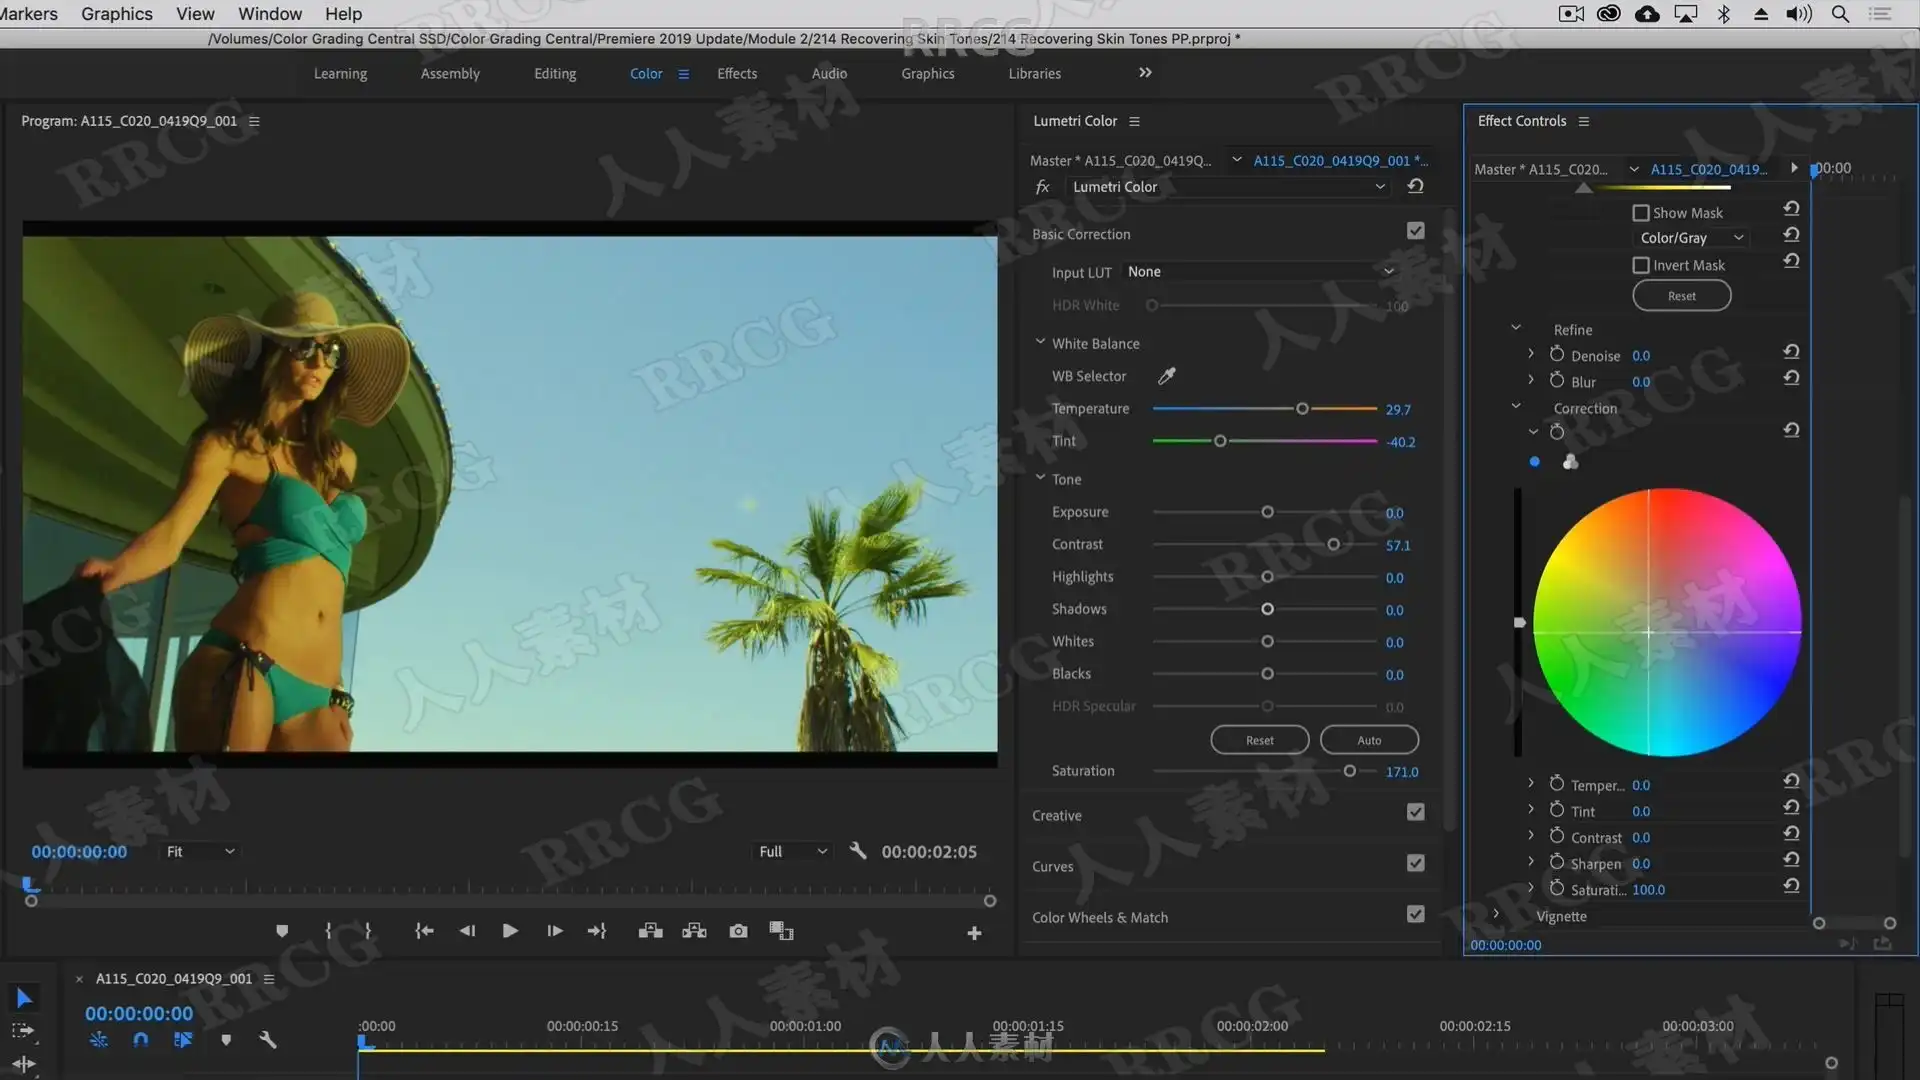Open the Color/Gray mask view dropdown
Viewport: 1920px width, 1080px height.
(x=1690, y=238)
